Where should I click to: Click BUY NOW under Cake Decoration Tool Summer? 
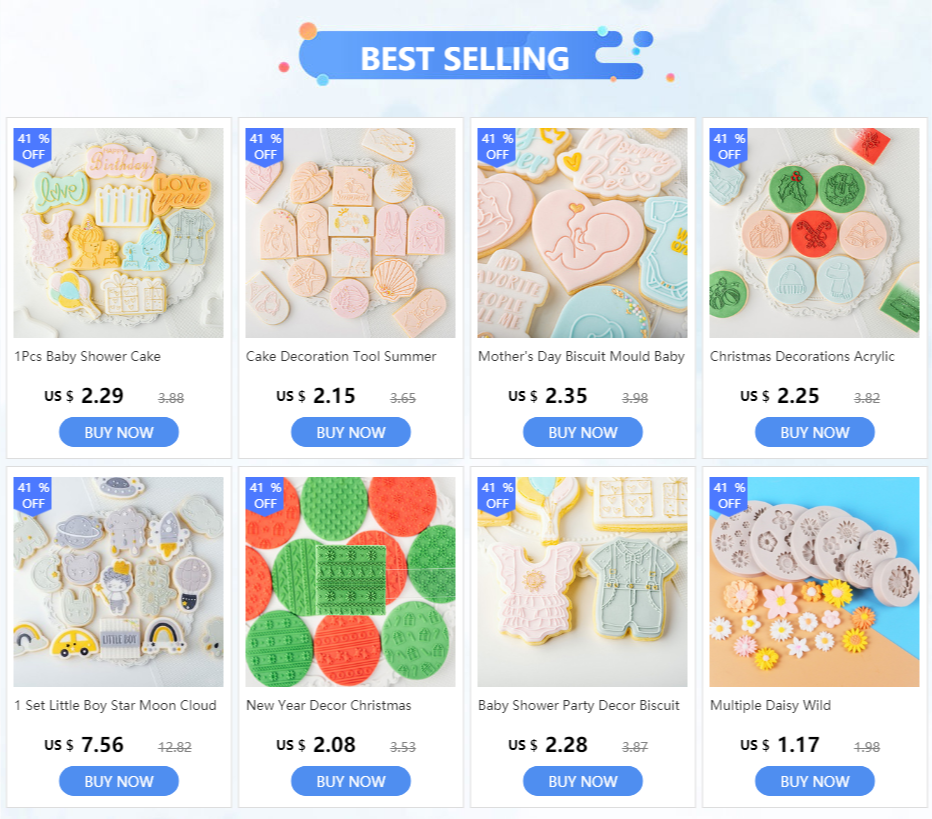(351, 432)
